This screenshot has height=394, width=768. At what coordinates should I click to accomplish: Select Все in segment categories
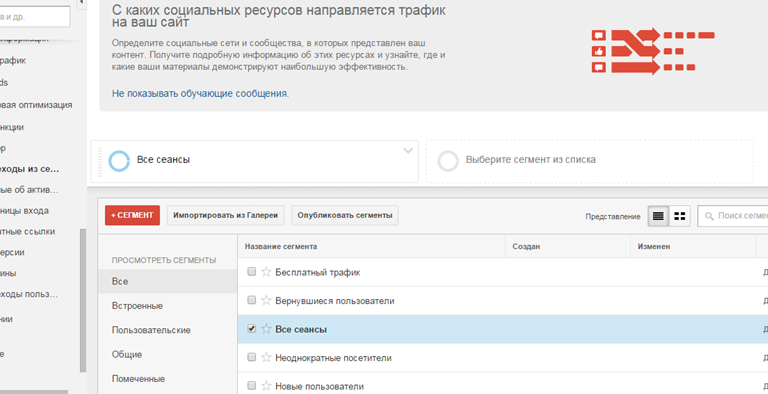pos(168,281)
